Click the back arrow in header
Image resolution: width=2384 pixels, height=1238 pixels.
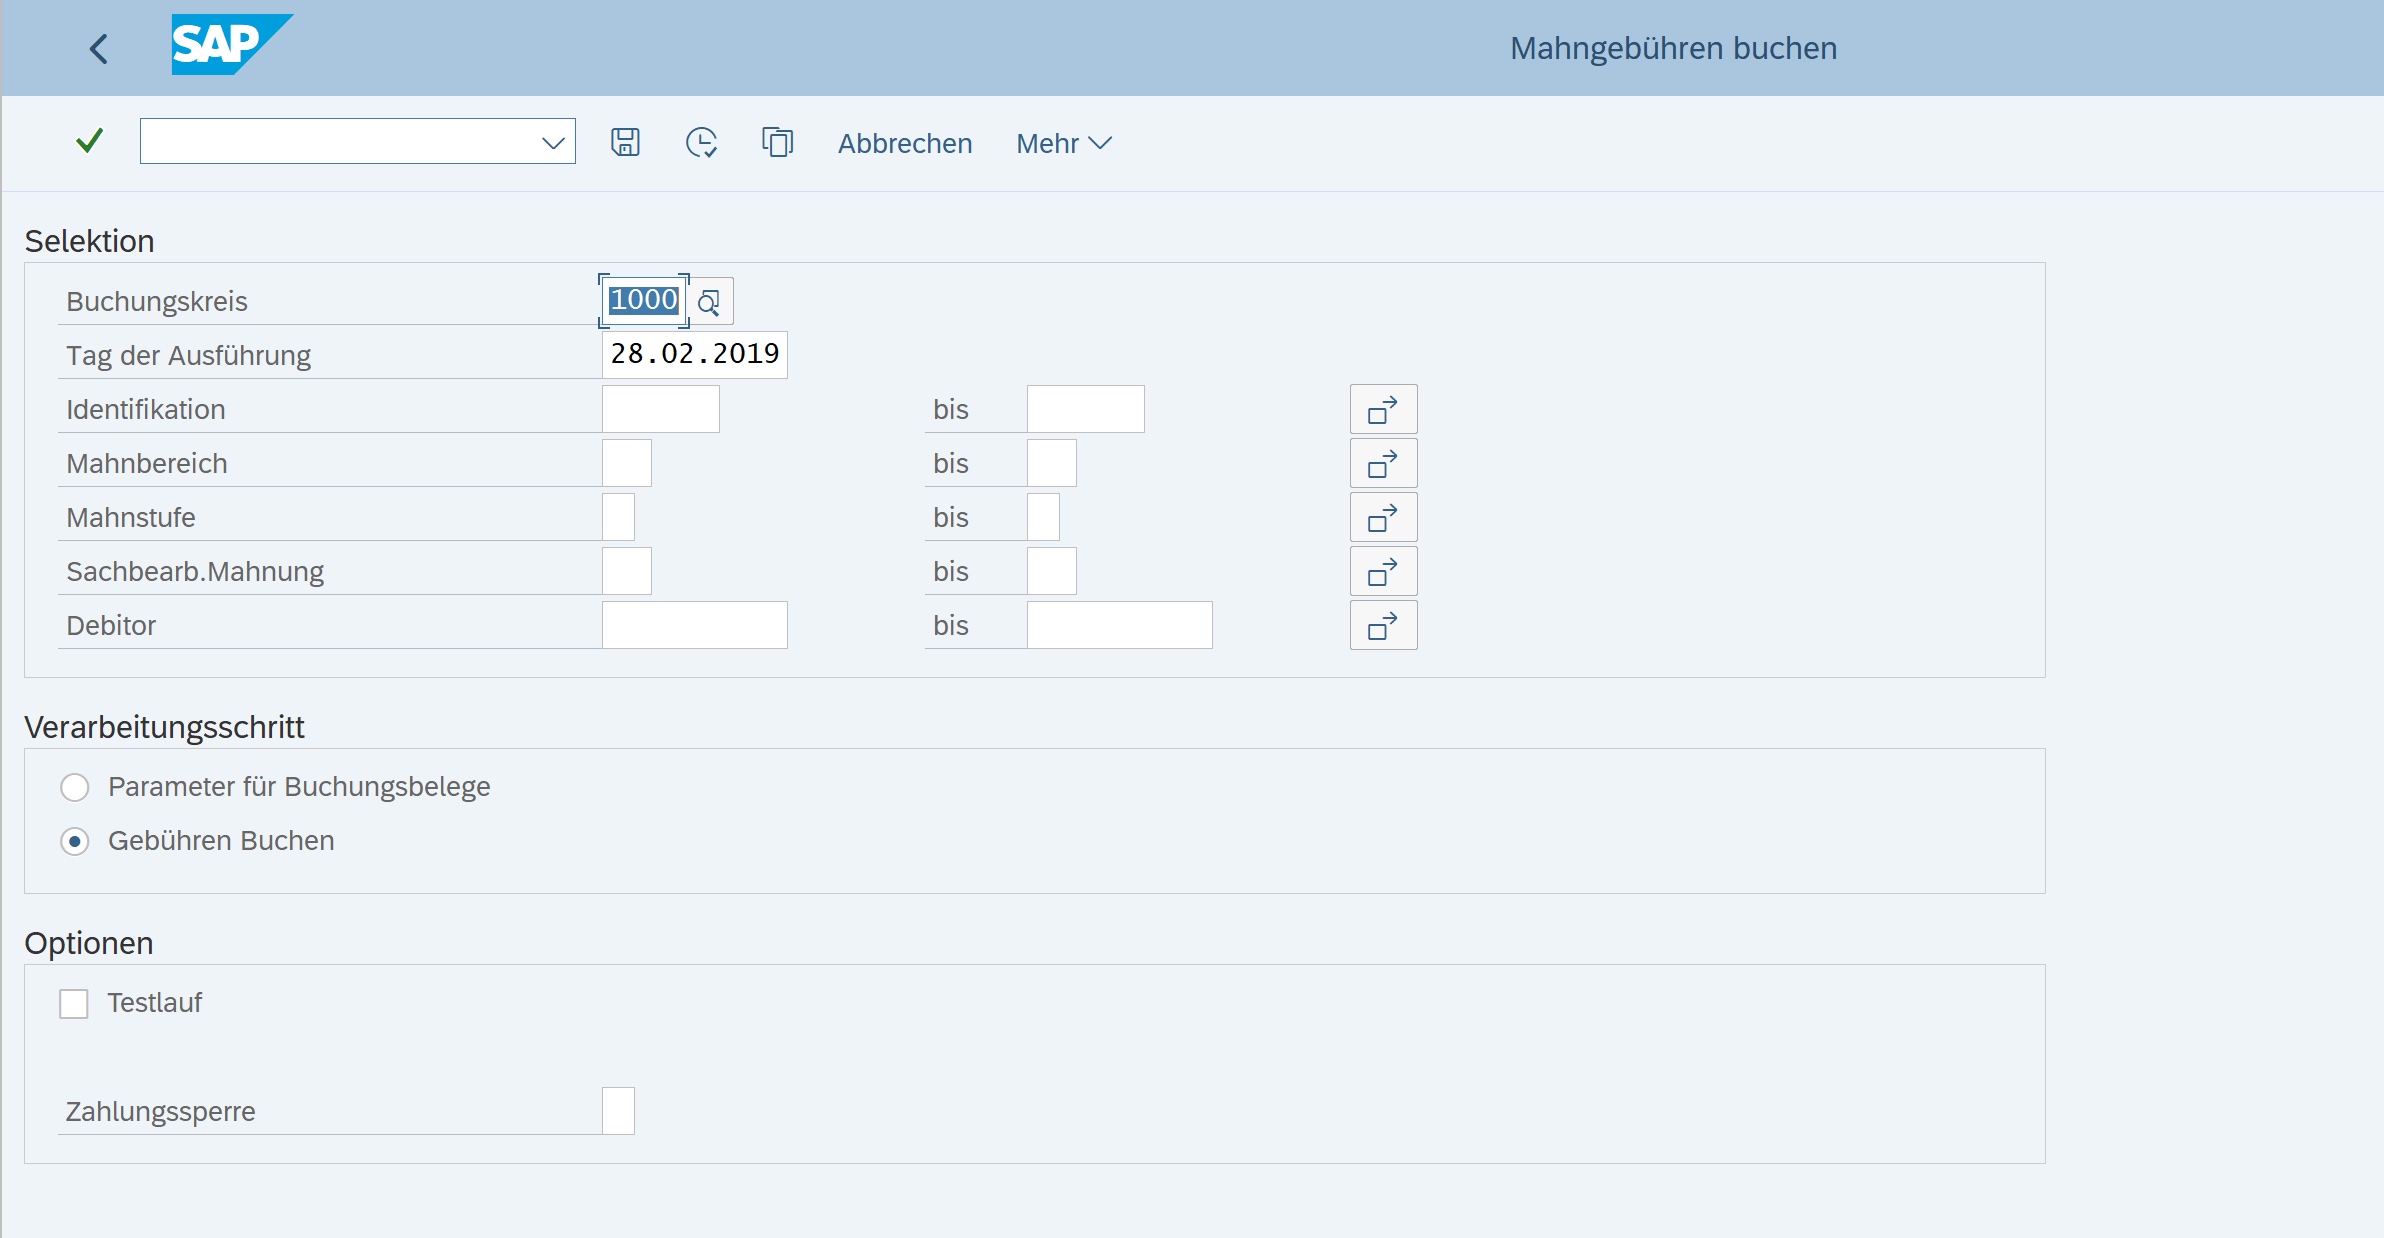coord(98,48)
